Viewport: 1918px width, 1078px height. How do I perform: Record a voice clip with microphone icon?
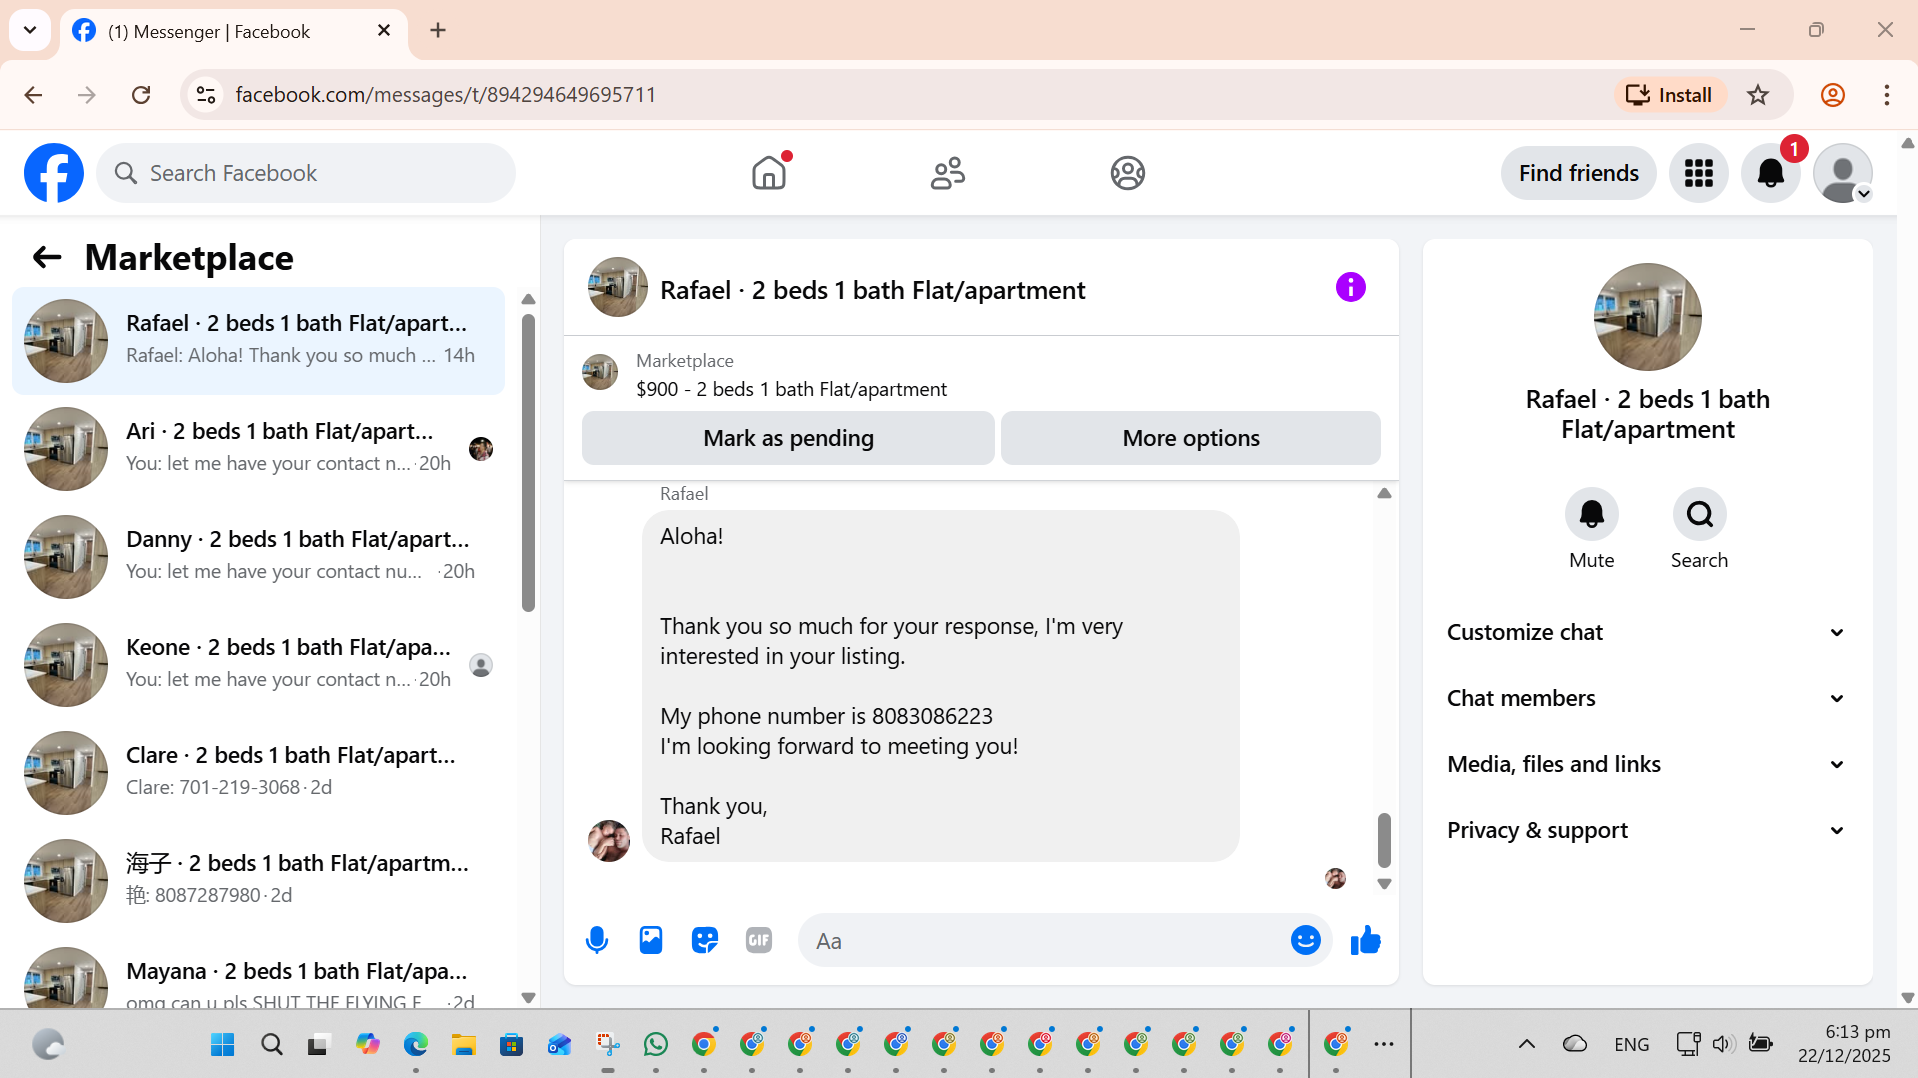pos(597,941)
